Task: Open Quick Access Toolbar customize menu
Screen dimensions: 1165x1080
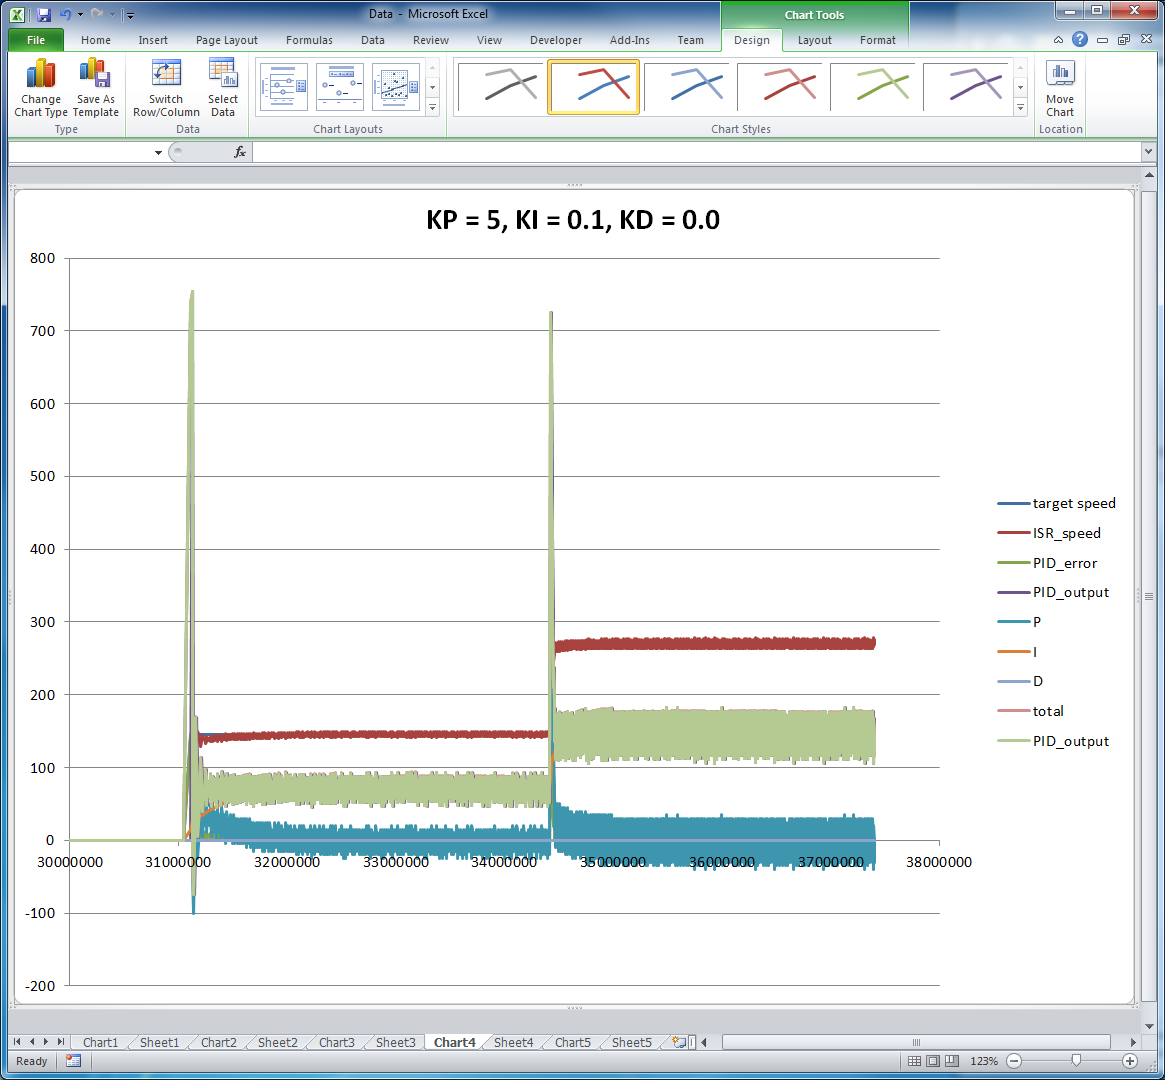Action: click(x=130, y=15)
